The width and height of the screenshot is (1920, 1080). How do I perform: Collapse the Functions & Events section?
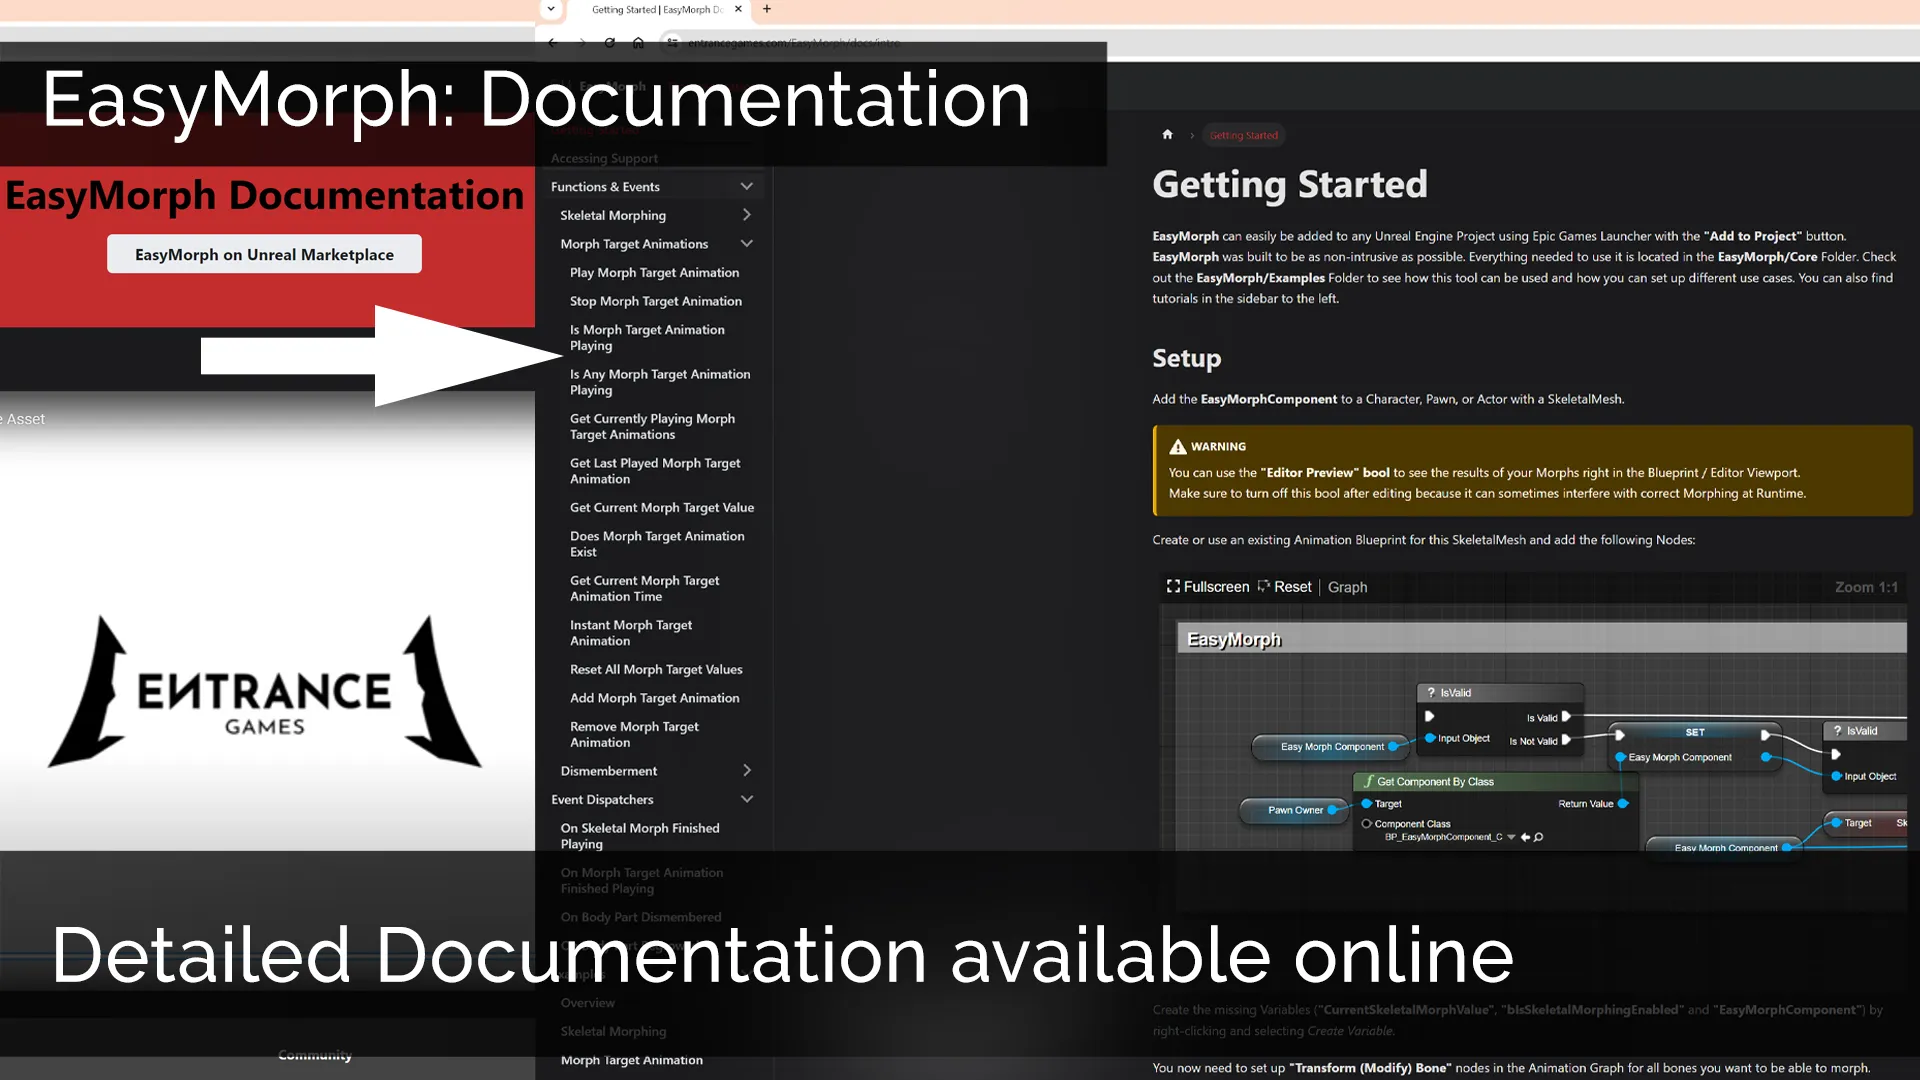(746, 187)
